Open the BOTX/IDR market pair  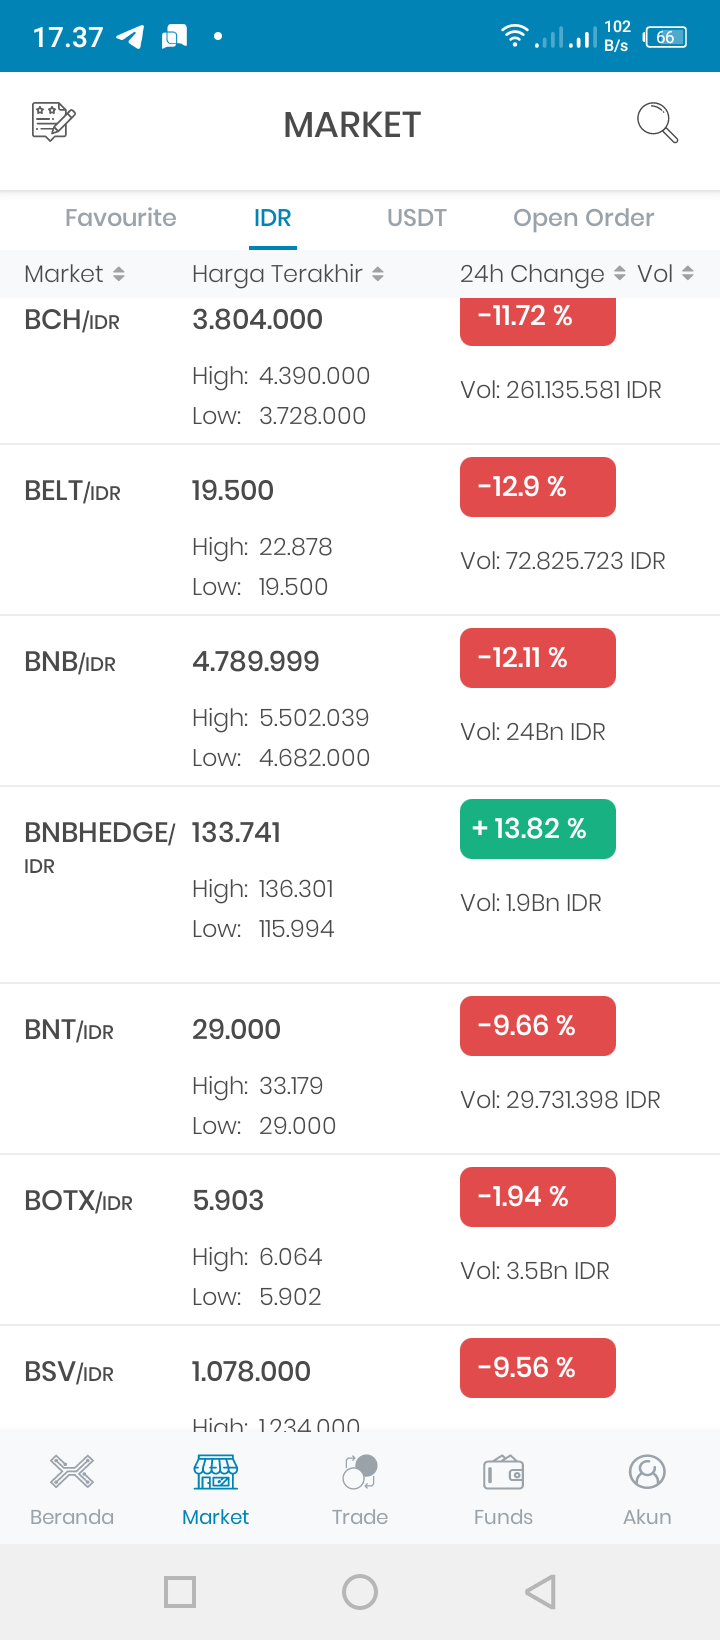click(x=78, y=1201)
